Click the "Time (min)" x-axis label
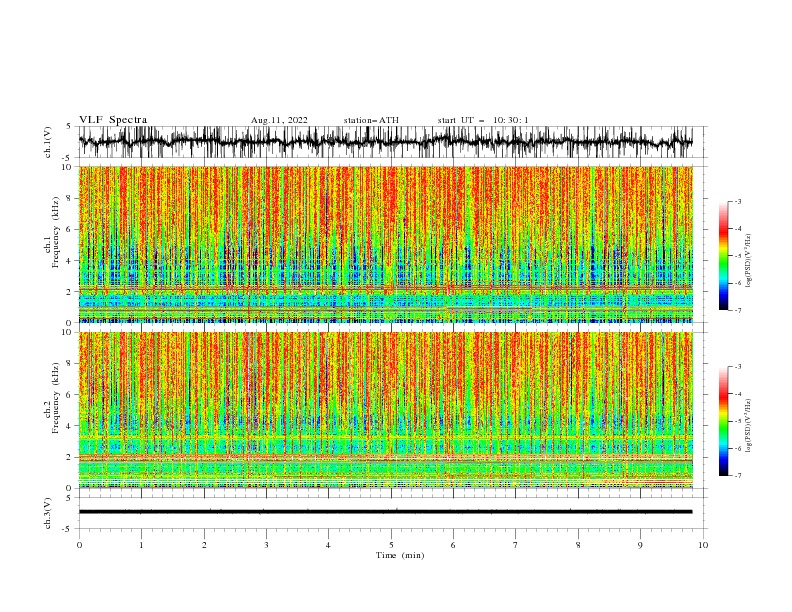The image size is (792, 612). pyautogui.click(x=400, y=555)
